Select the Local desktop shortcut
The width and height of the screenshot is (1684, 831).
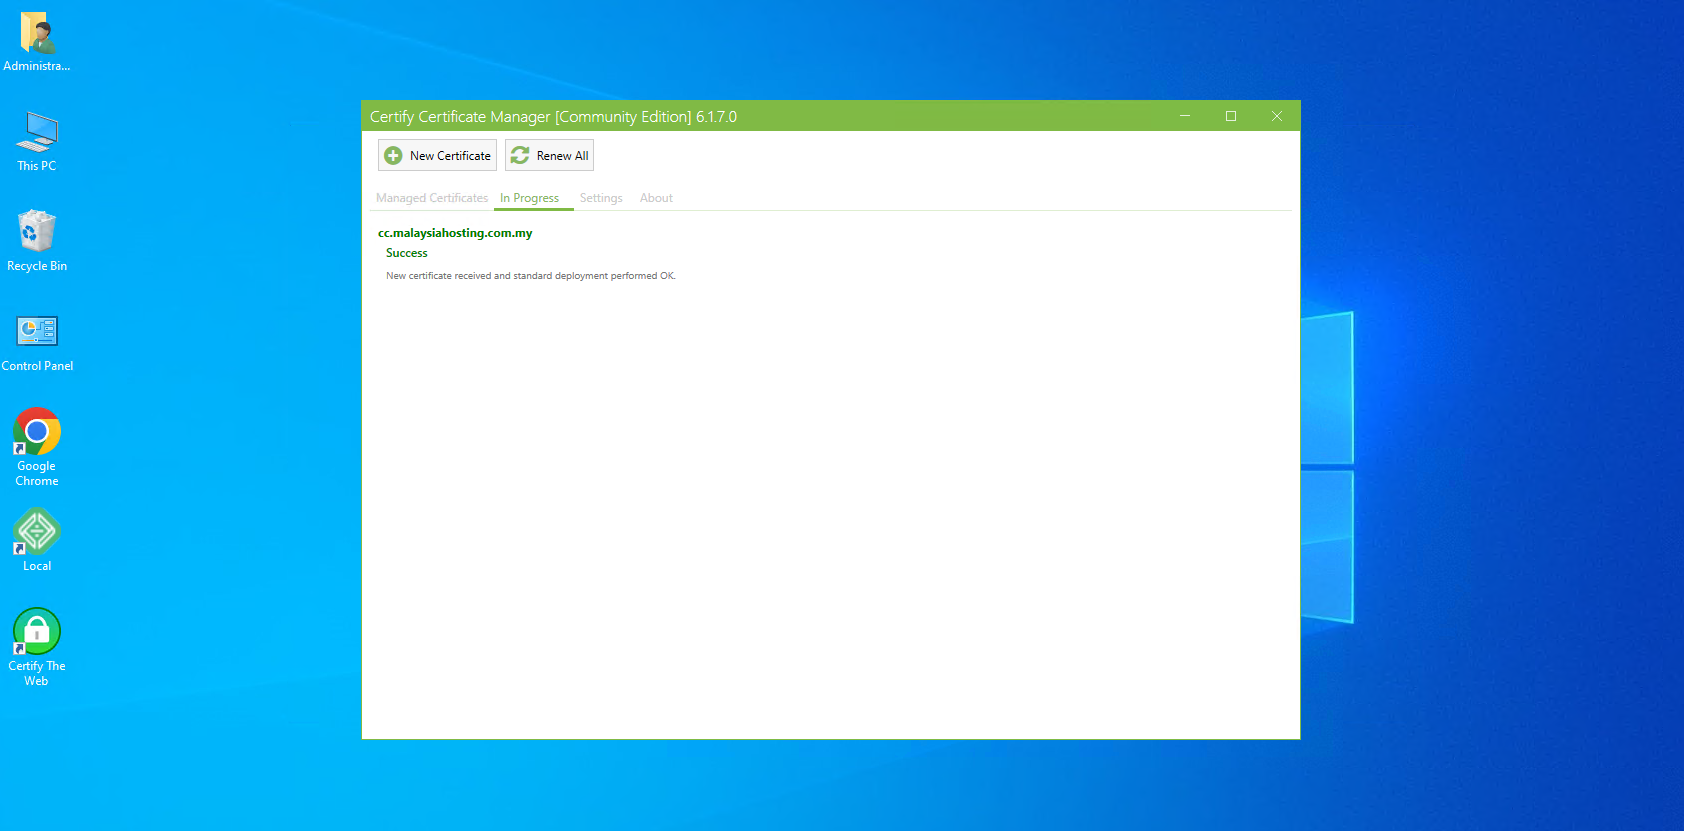37,540
